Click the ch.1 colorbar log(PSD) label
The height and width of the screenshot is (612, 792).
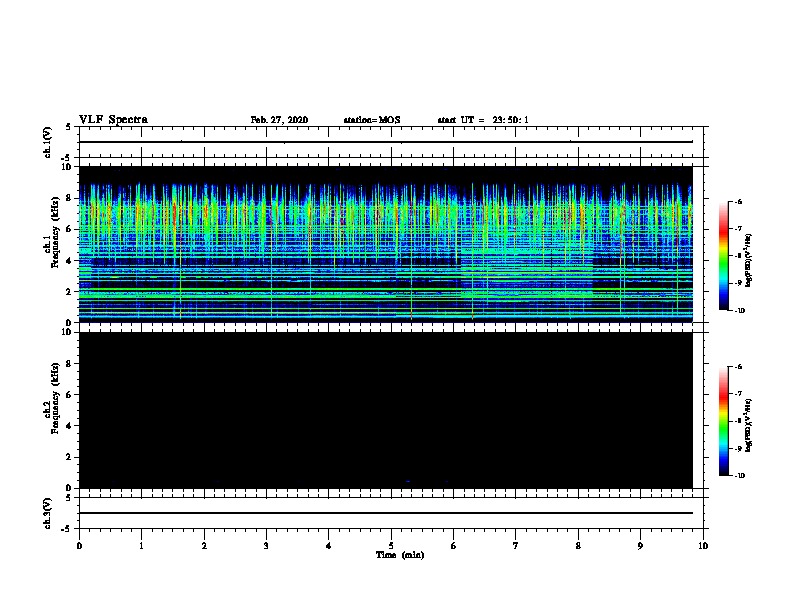coord(749,260)
